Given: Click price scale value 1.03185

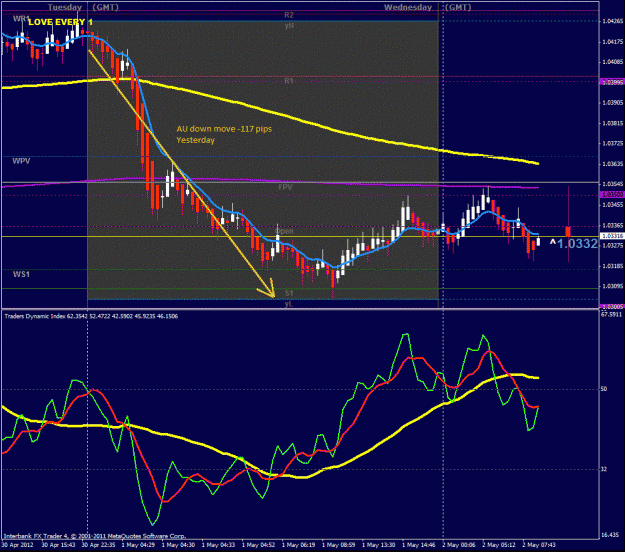Looking at the screenshot, I should point(612,266).
